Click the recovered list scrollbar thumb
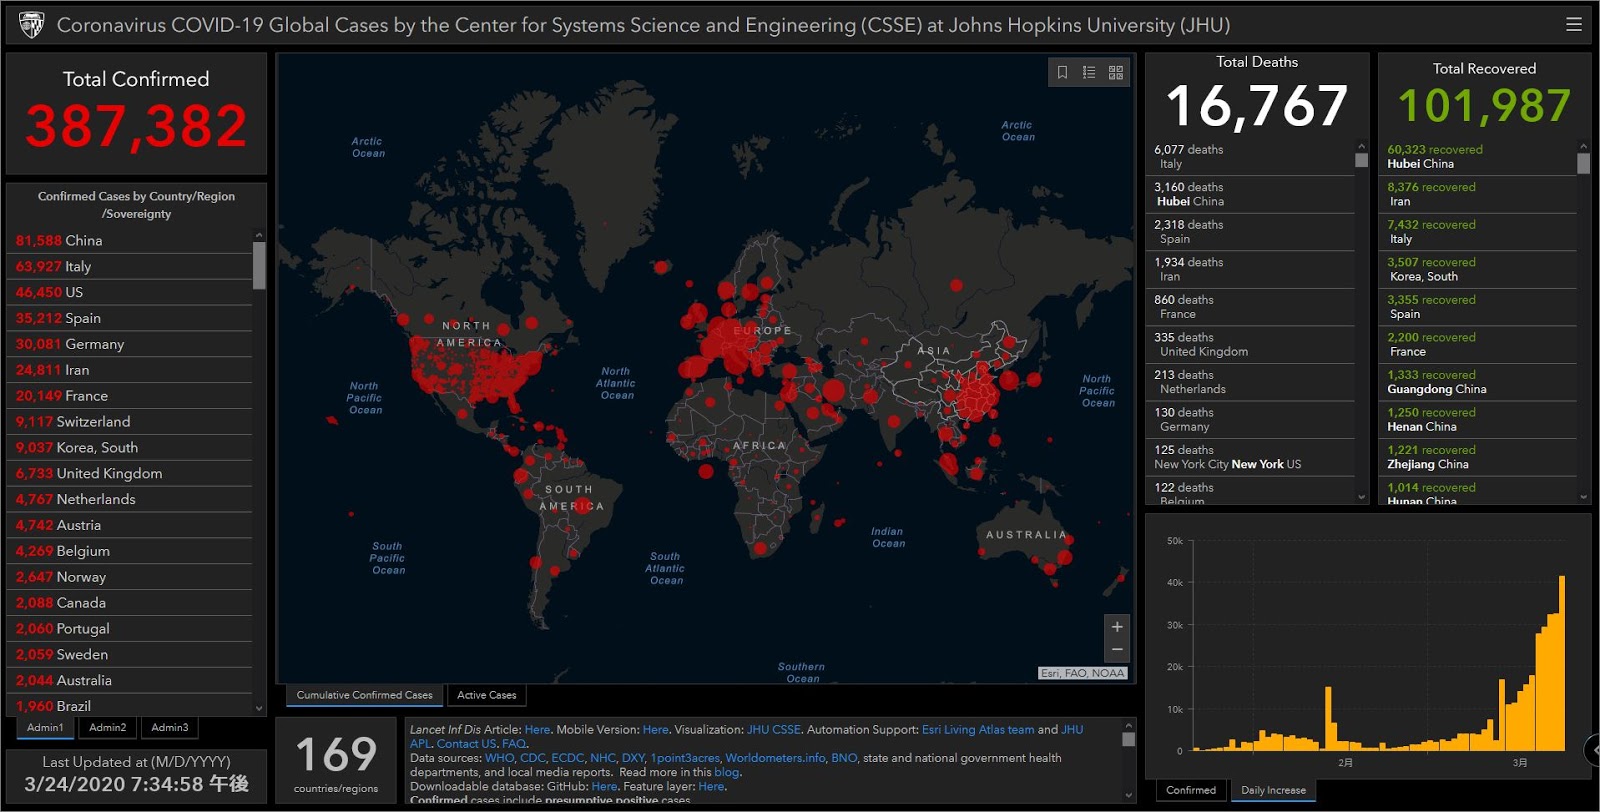This screenshot has width=1600, height=812. pos(1583,164)
